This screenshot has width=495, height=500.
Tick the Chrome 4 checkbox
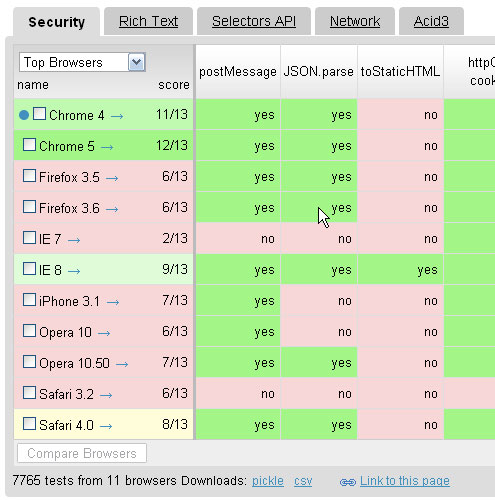click(39, 114)
